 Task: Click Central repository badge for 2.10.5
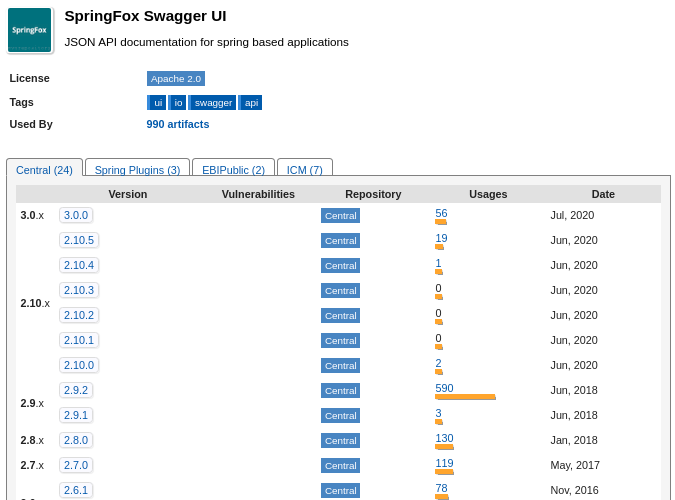point(341,241)
